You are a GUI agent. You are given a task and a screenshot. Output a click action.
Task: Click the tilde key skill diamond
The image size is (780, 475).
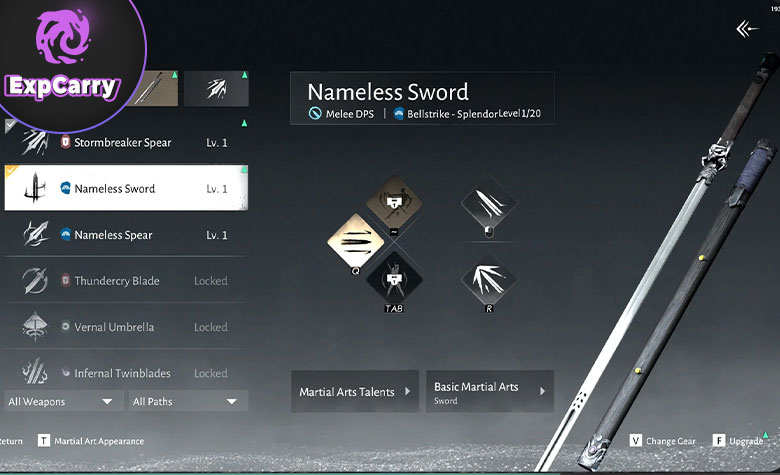394,203
